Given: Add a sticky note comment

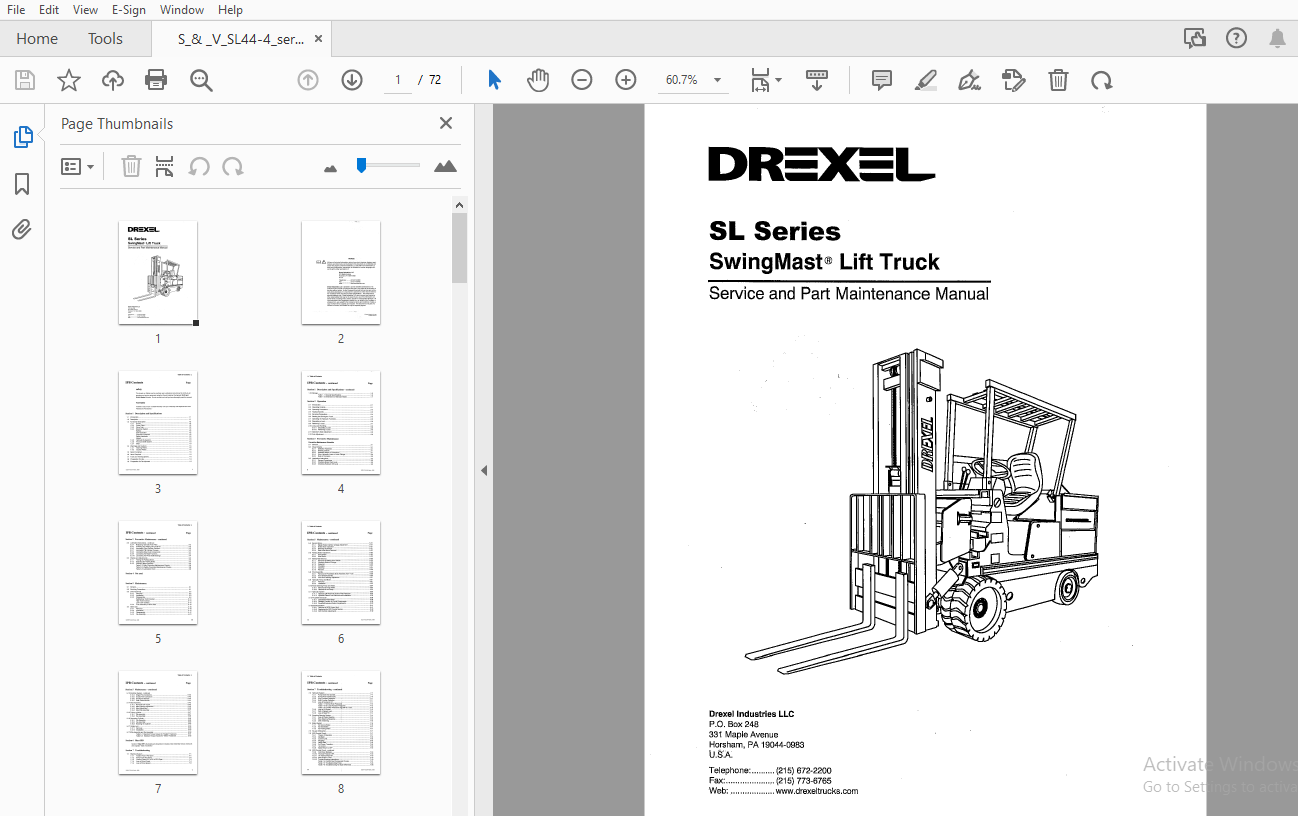Looking at the screenshot, I should tap(882, 80).
